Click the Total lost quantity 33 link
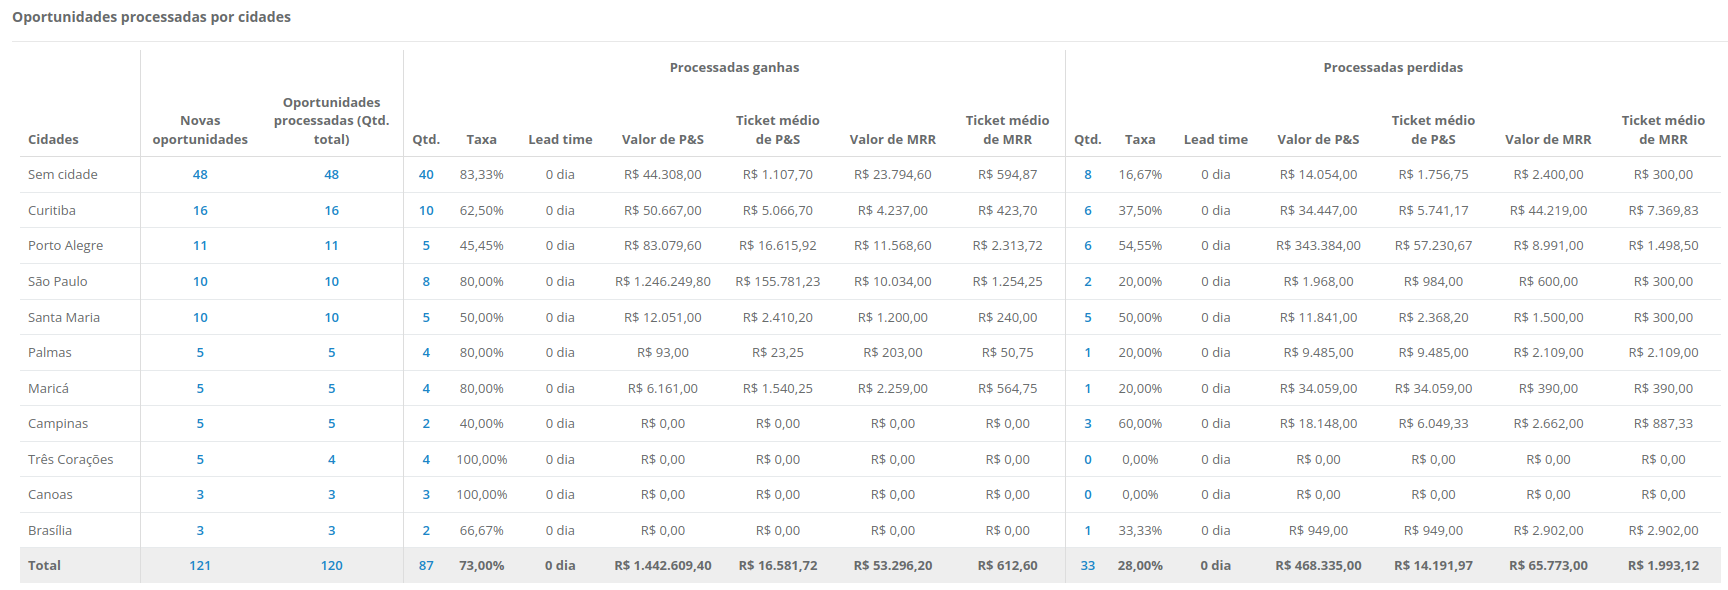The width and height of the screenshot is (1728, 590). tap(1088, 566)
